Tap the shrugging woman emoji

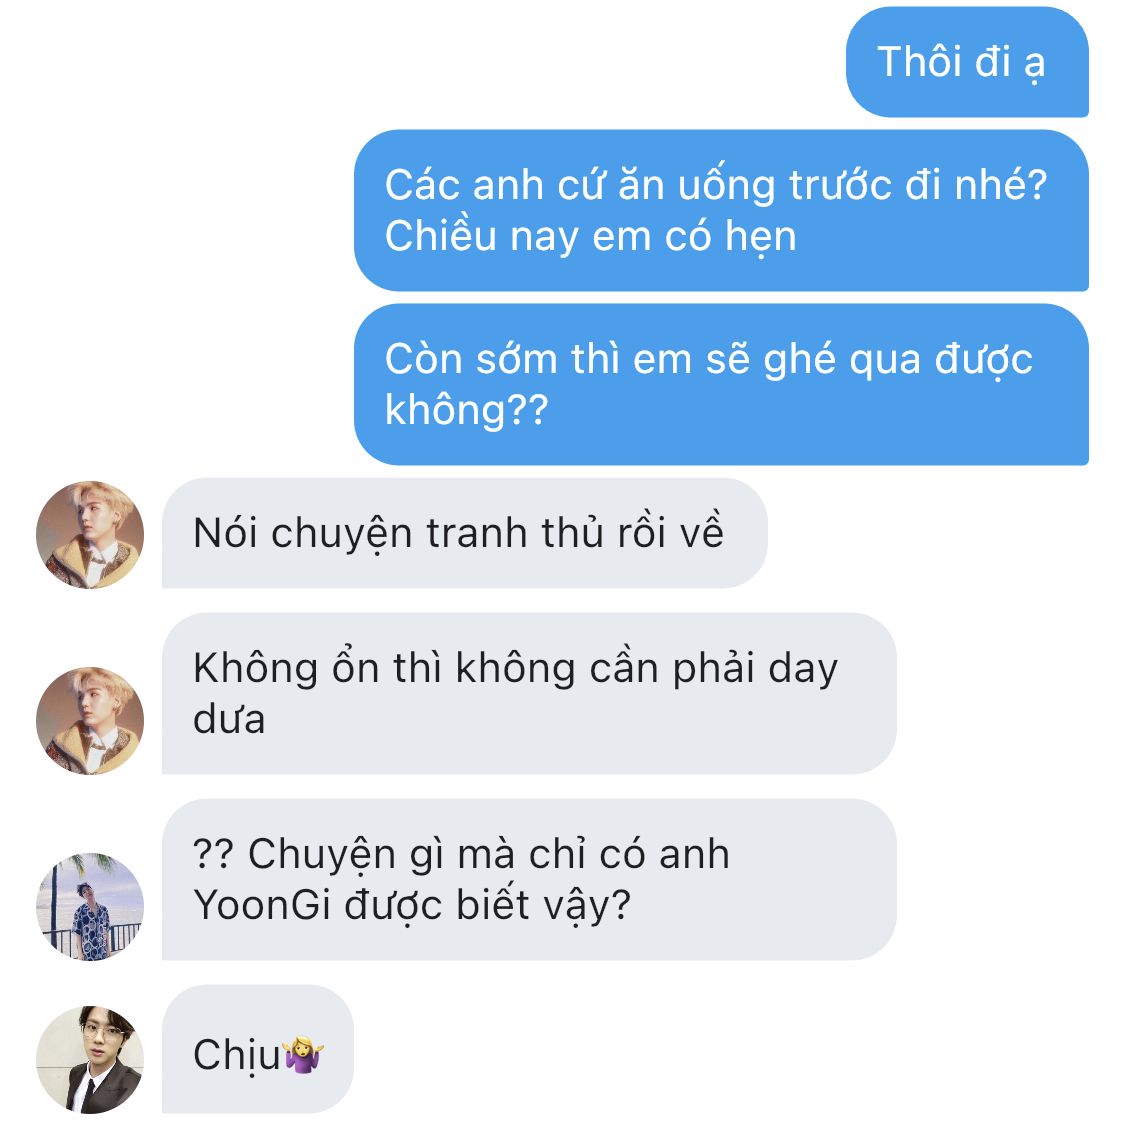[303, 1054]
